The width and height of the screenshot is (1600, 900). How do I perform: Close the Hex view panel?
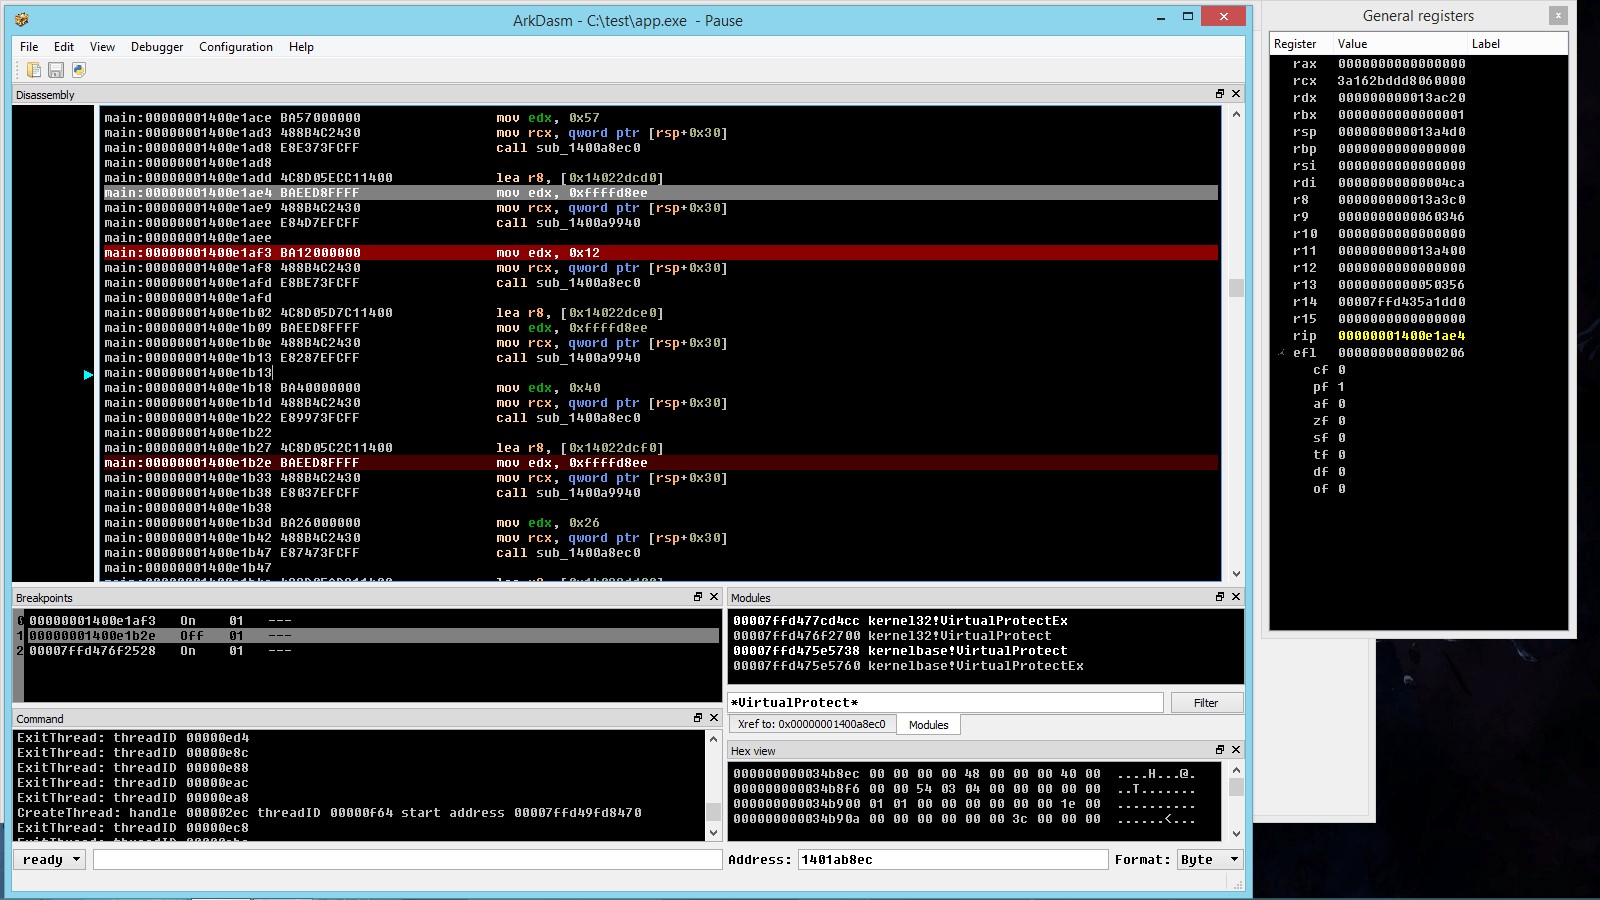(1236, 750)
